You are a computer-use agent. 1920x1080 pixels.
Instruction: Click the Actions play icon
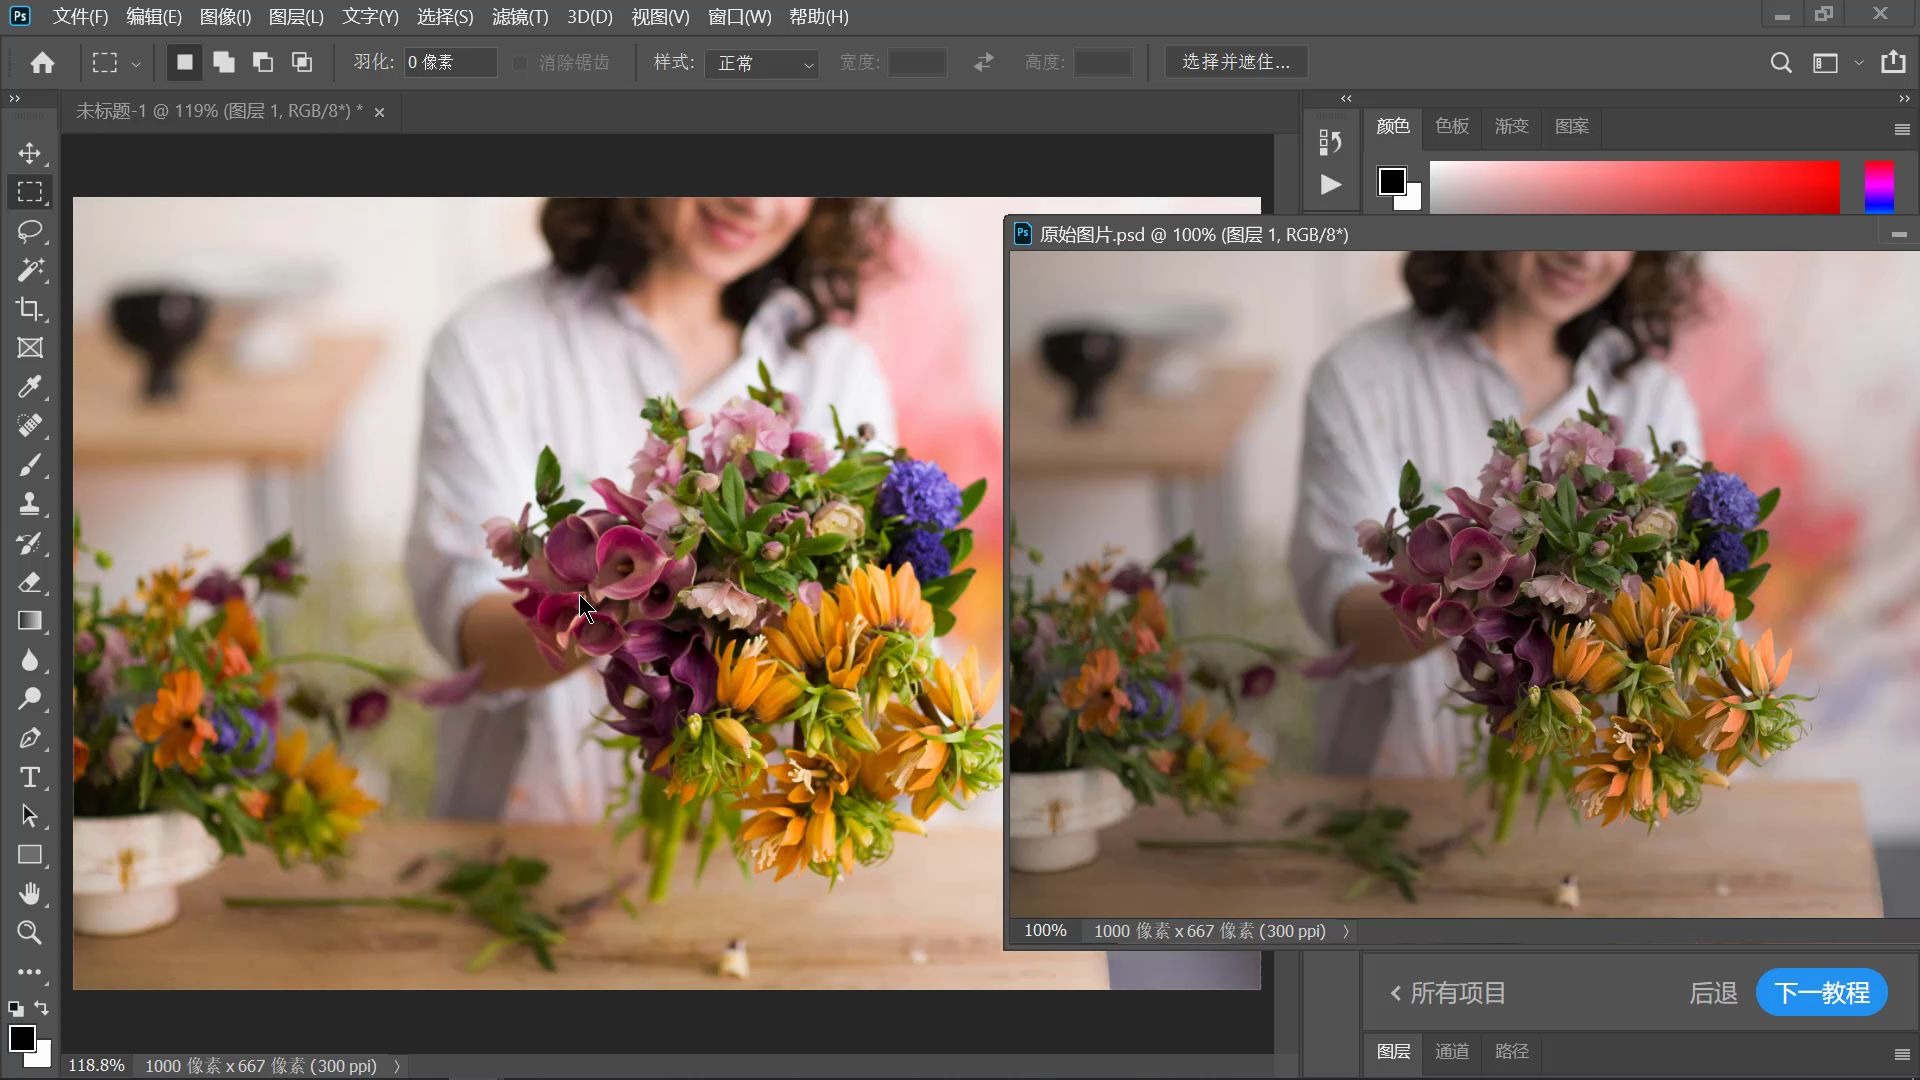(1330, 184)
